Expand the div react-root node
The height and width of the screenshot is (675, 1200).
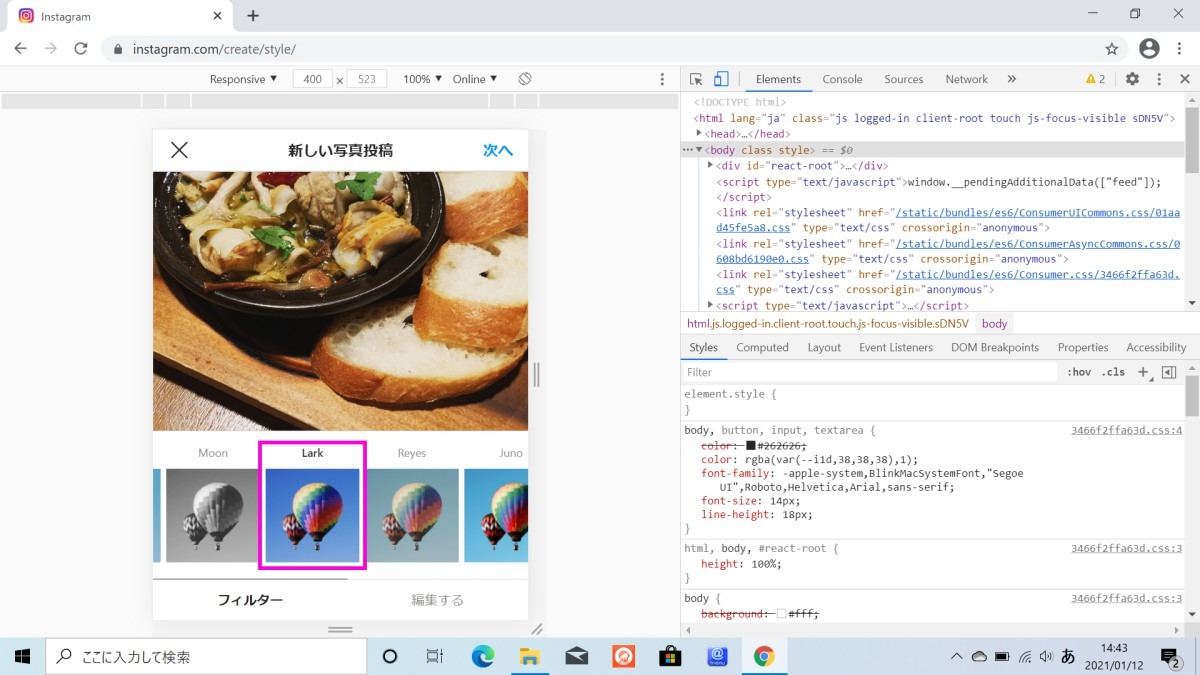(710, 165)
